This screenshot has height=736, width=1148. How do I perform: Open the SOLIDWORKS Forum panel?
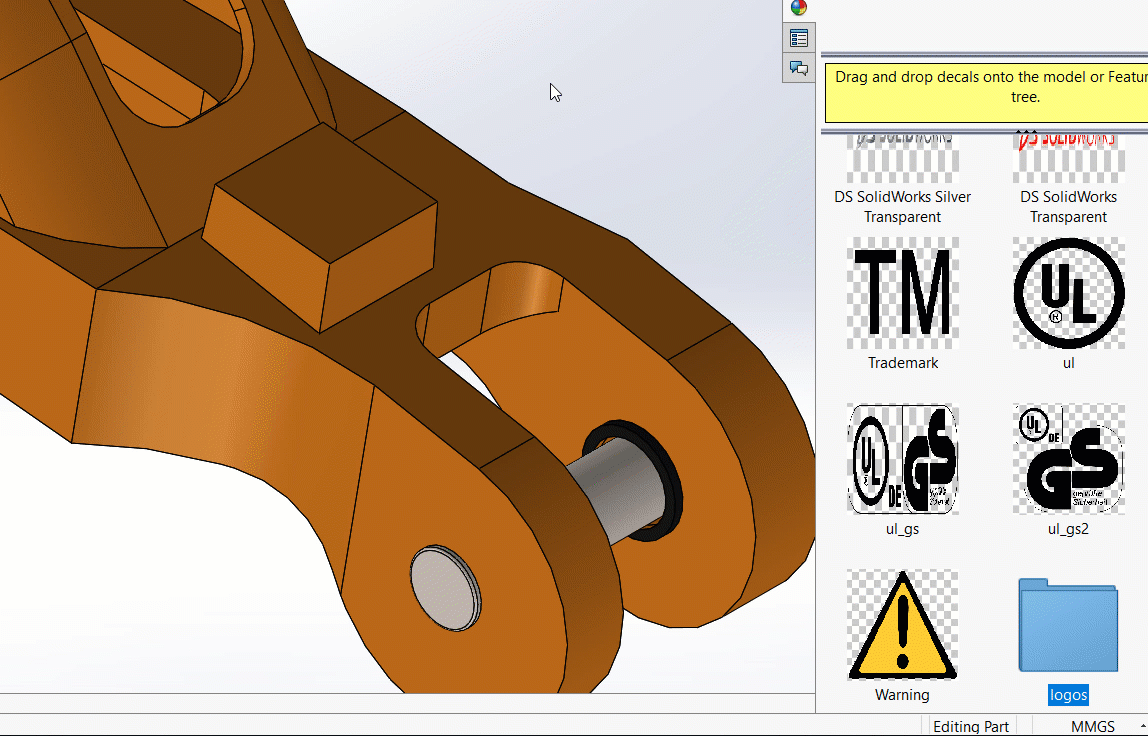coord(798,68)
